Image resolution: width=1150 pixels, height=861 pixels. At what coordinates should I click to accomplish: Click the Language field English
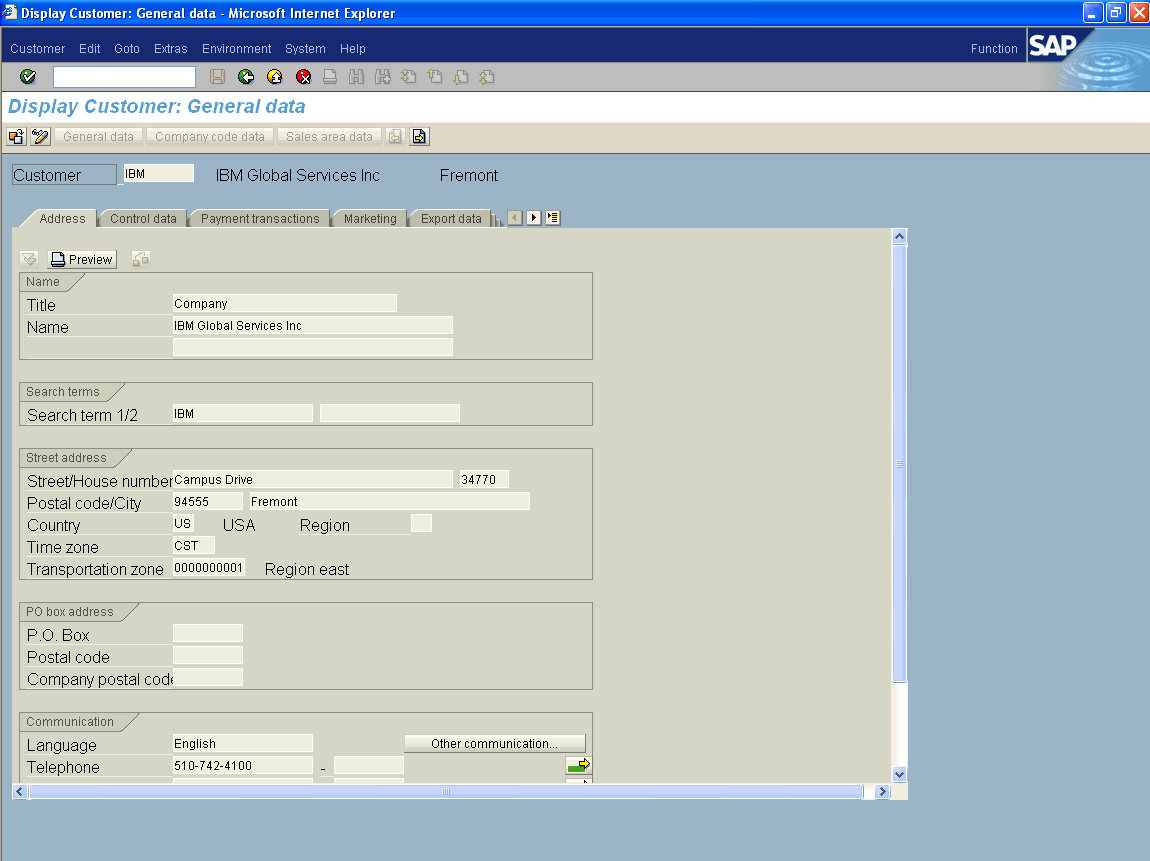(x=243, y=744)
